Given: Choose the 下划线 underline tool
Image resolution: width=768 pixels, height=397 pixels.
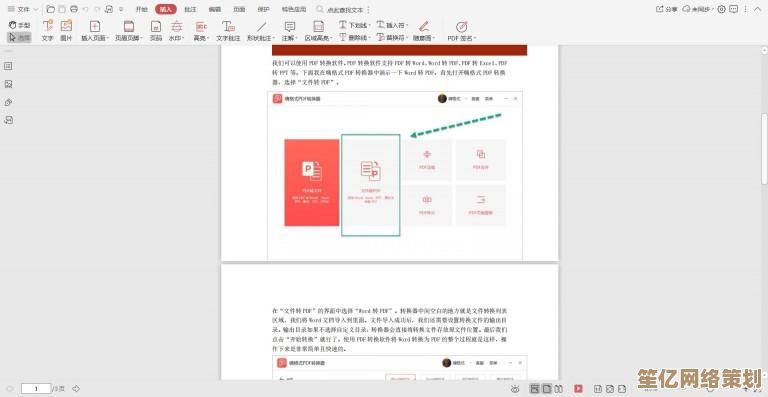Looking at the screenshot, I should tap(355, 24).
